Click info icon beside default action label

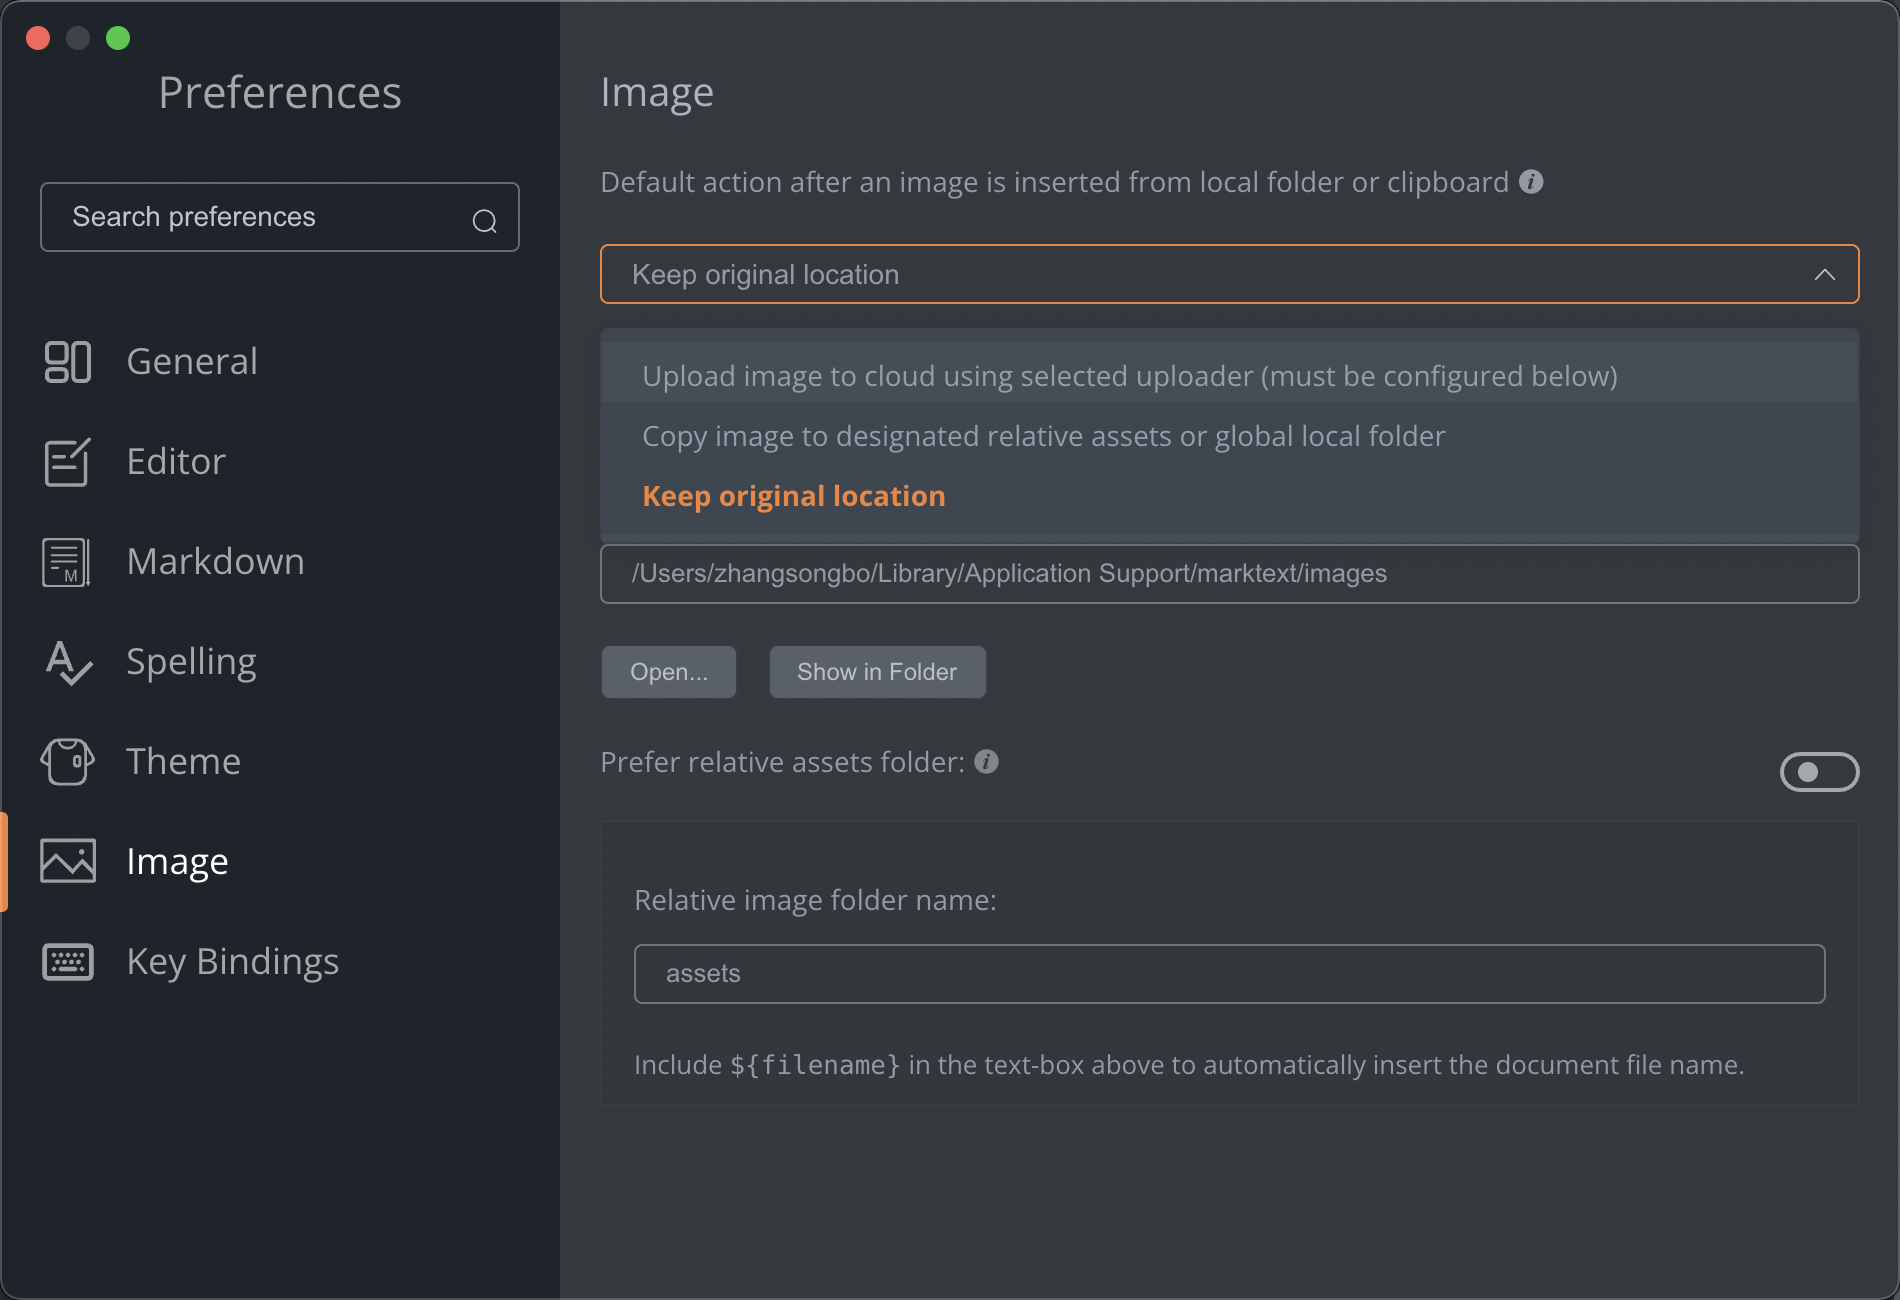pyautogui.click(x=1531, y=182)
